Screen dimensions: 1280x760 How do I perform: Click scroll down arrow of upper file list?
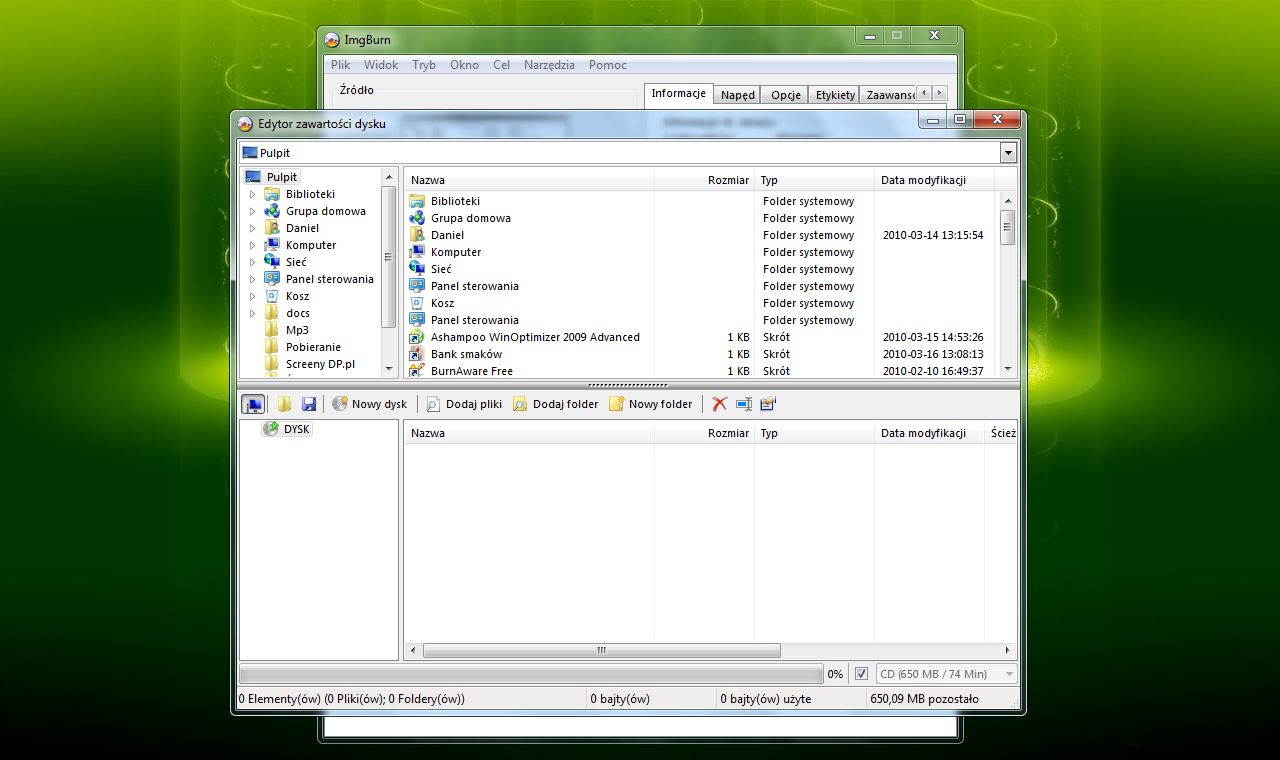click(x=1008, y=369)
